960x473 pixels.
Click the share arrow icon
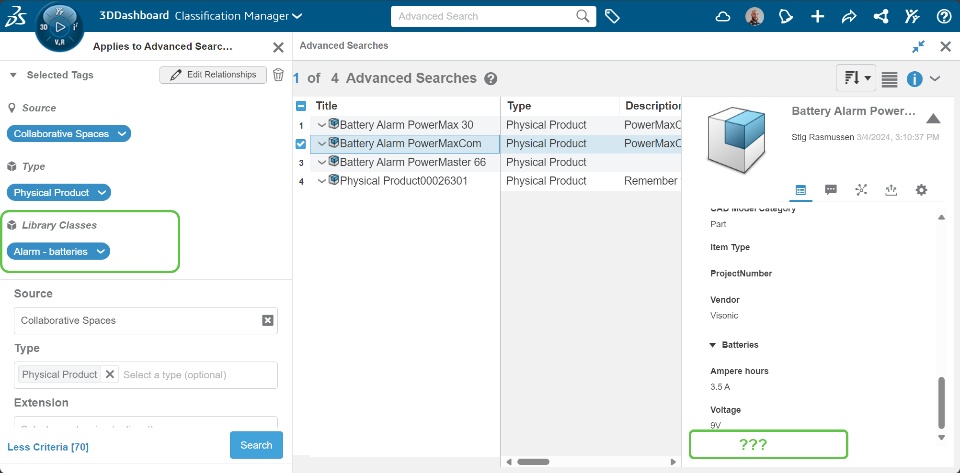pos(849,17)
